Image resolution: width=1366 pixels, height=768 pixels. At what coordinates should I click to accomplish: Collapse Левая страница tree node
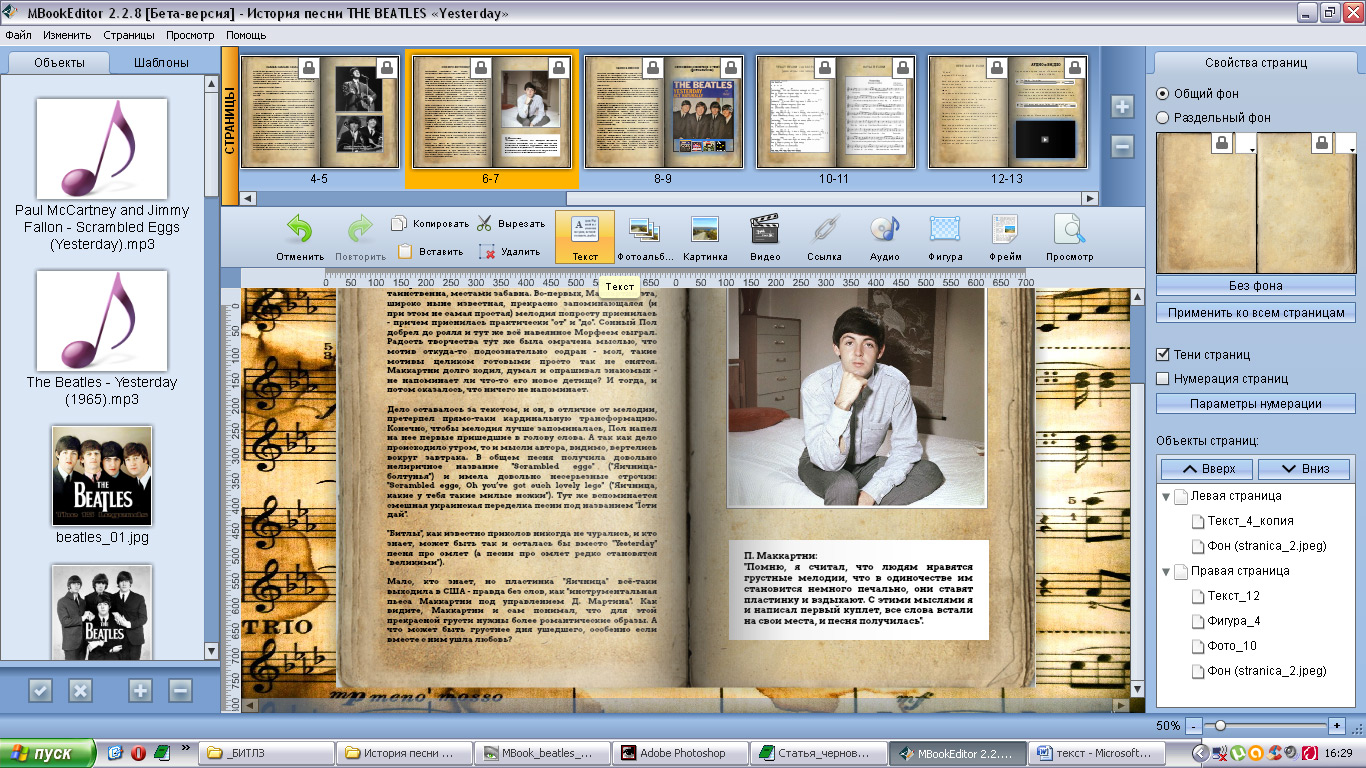1165,496
